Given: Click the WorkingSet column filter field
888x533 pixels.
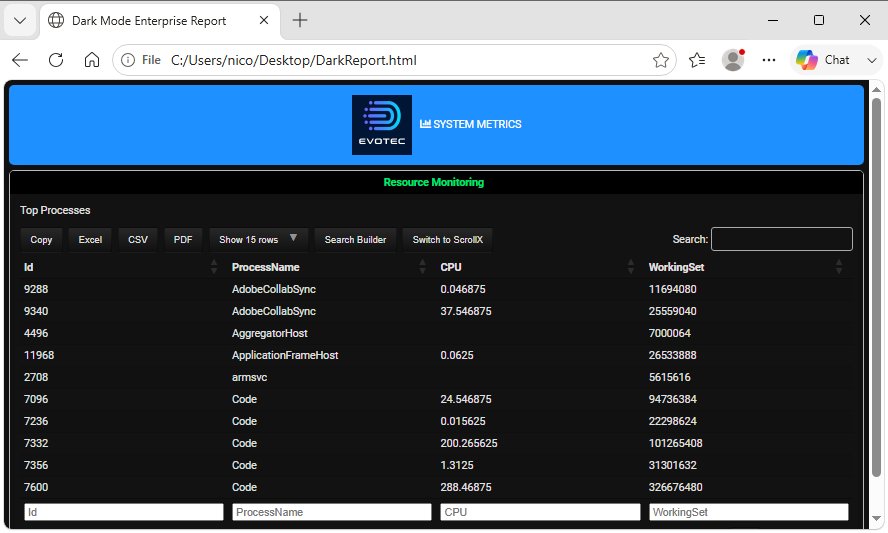Looking at the screenshot, I should point(749,512).
